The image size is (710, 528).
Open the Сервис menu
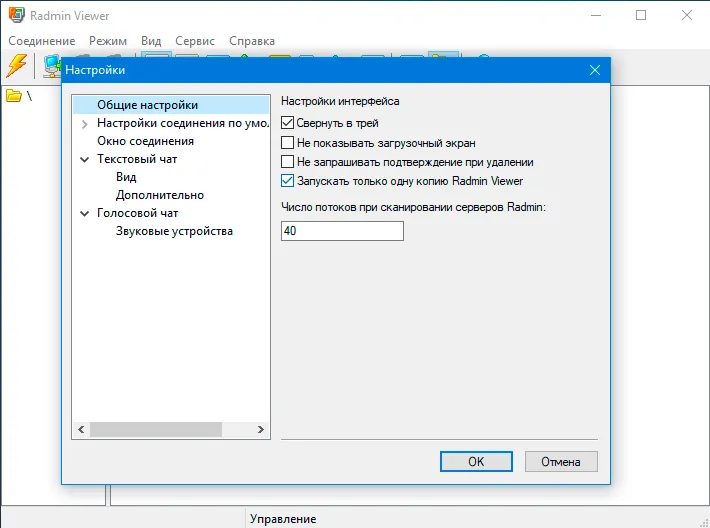195,41
